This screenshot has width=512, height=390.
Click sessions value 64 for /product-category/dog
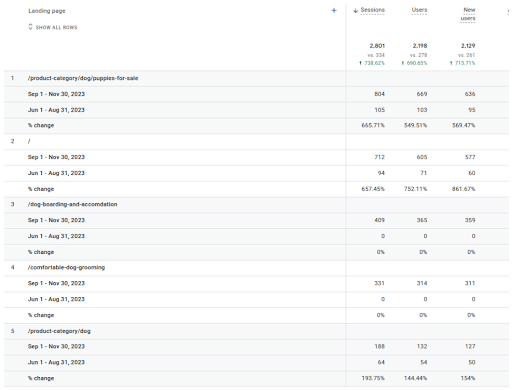click(x=381, y=362)
